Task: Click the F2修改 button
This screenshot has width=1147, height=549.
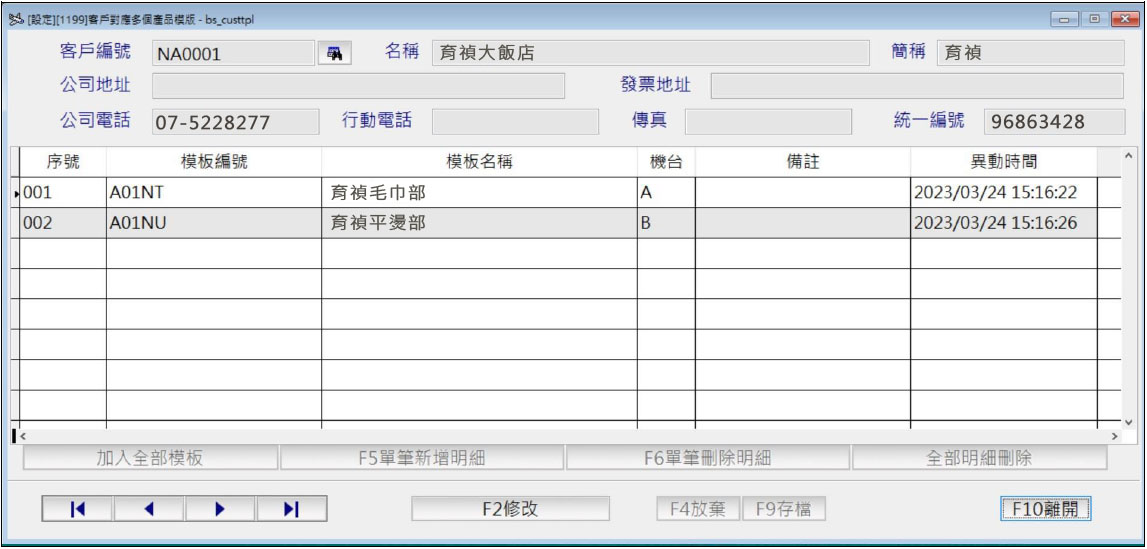Action: pos(511,509)
